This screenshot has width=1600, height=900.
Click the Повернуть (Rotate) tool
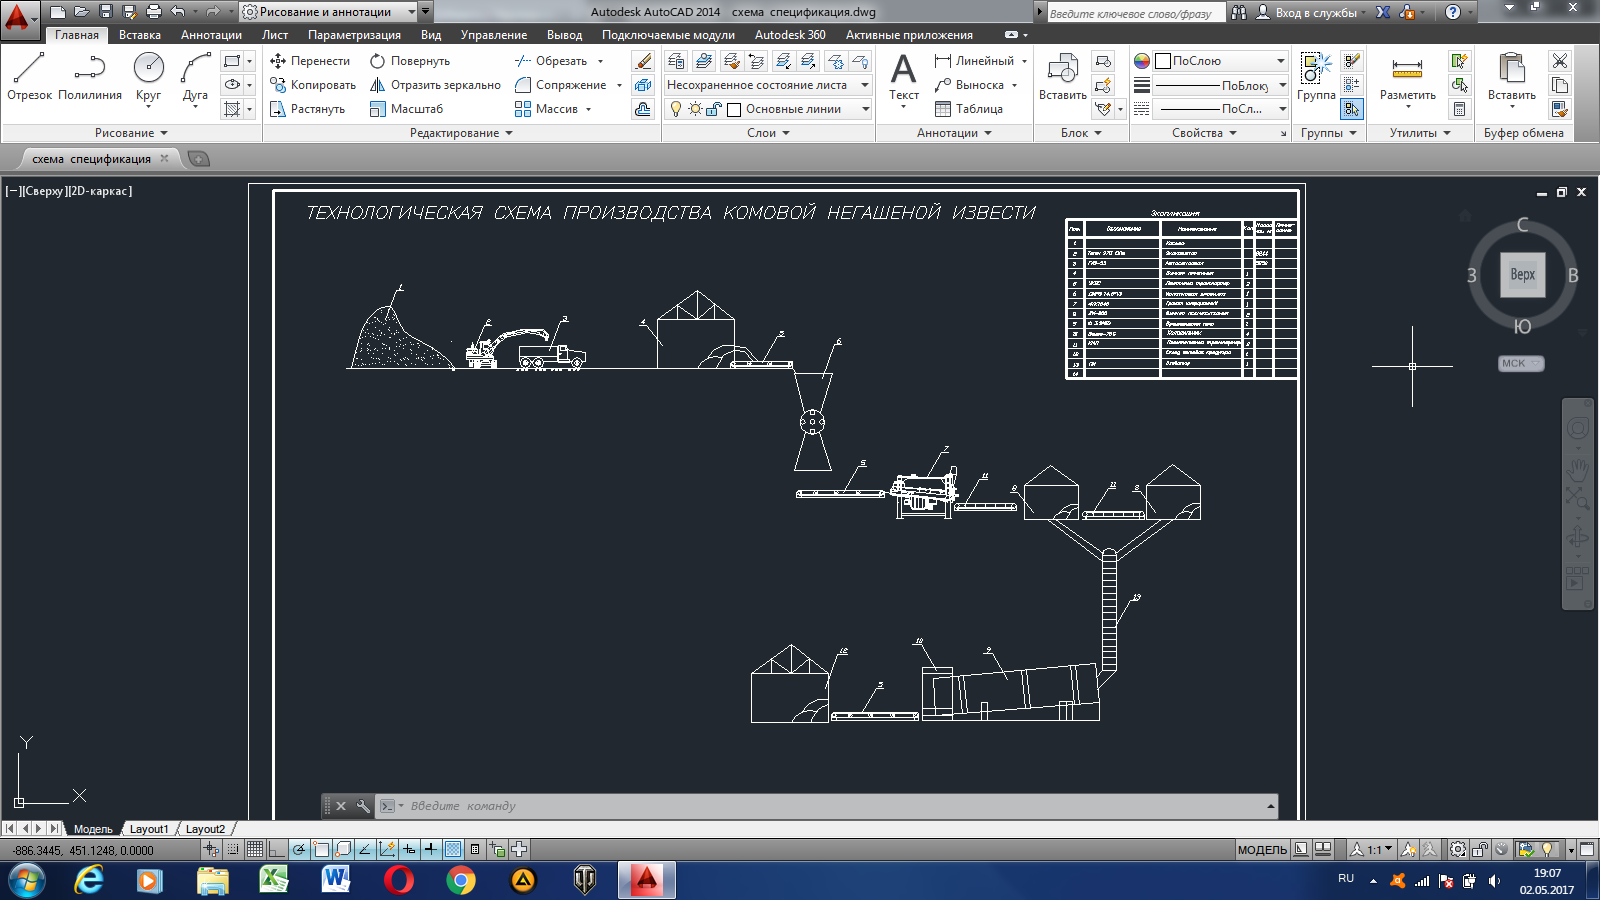tap(410, 61)
